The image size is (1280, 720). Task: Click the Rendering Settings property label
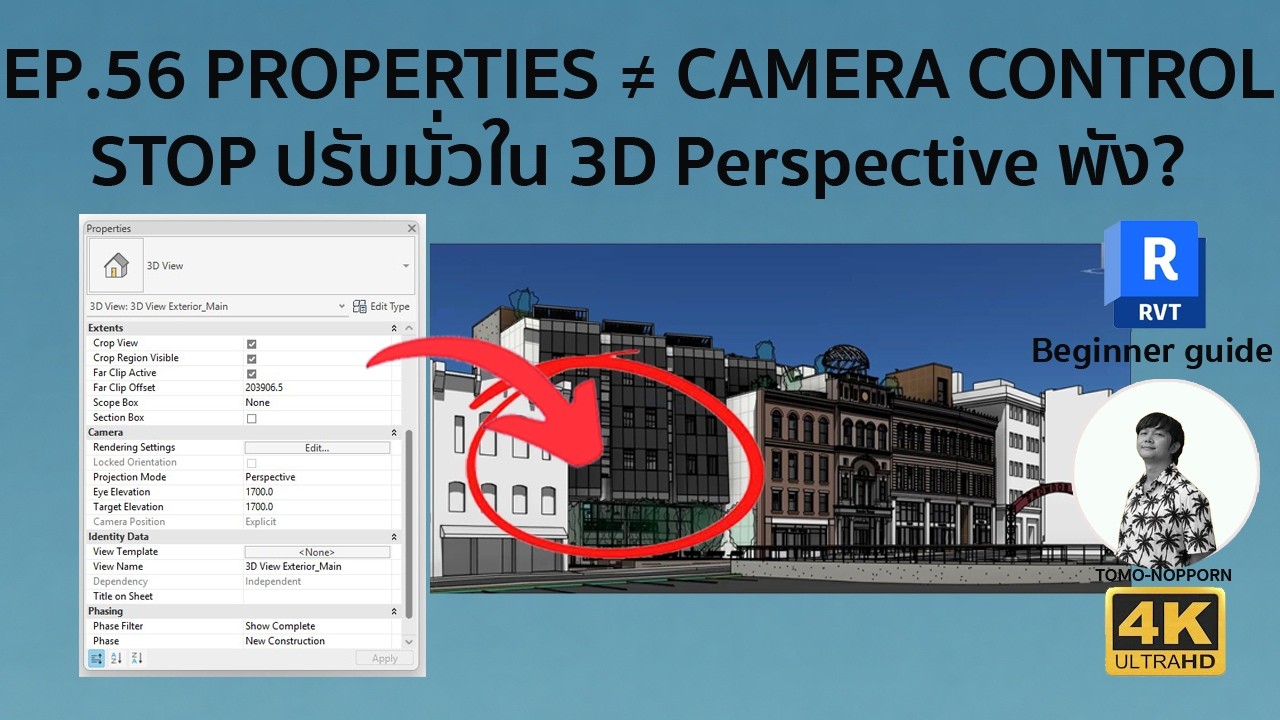click(x=134, y=448)
